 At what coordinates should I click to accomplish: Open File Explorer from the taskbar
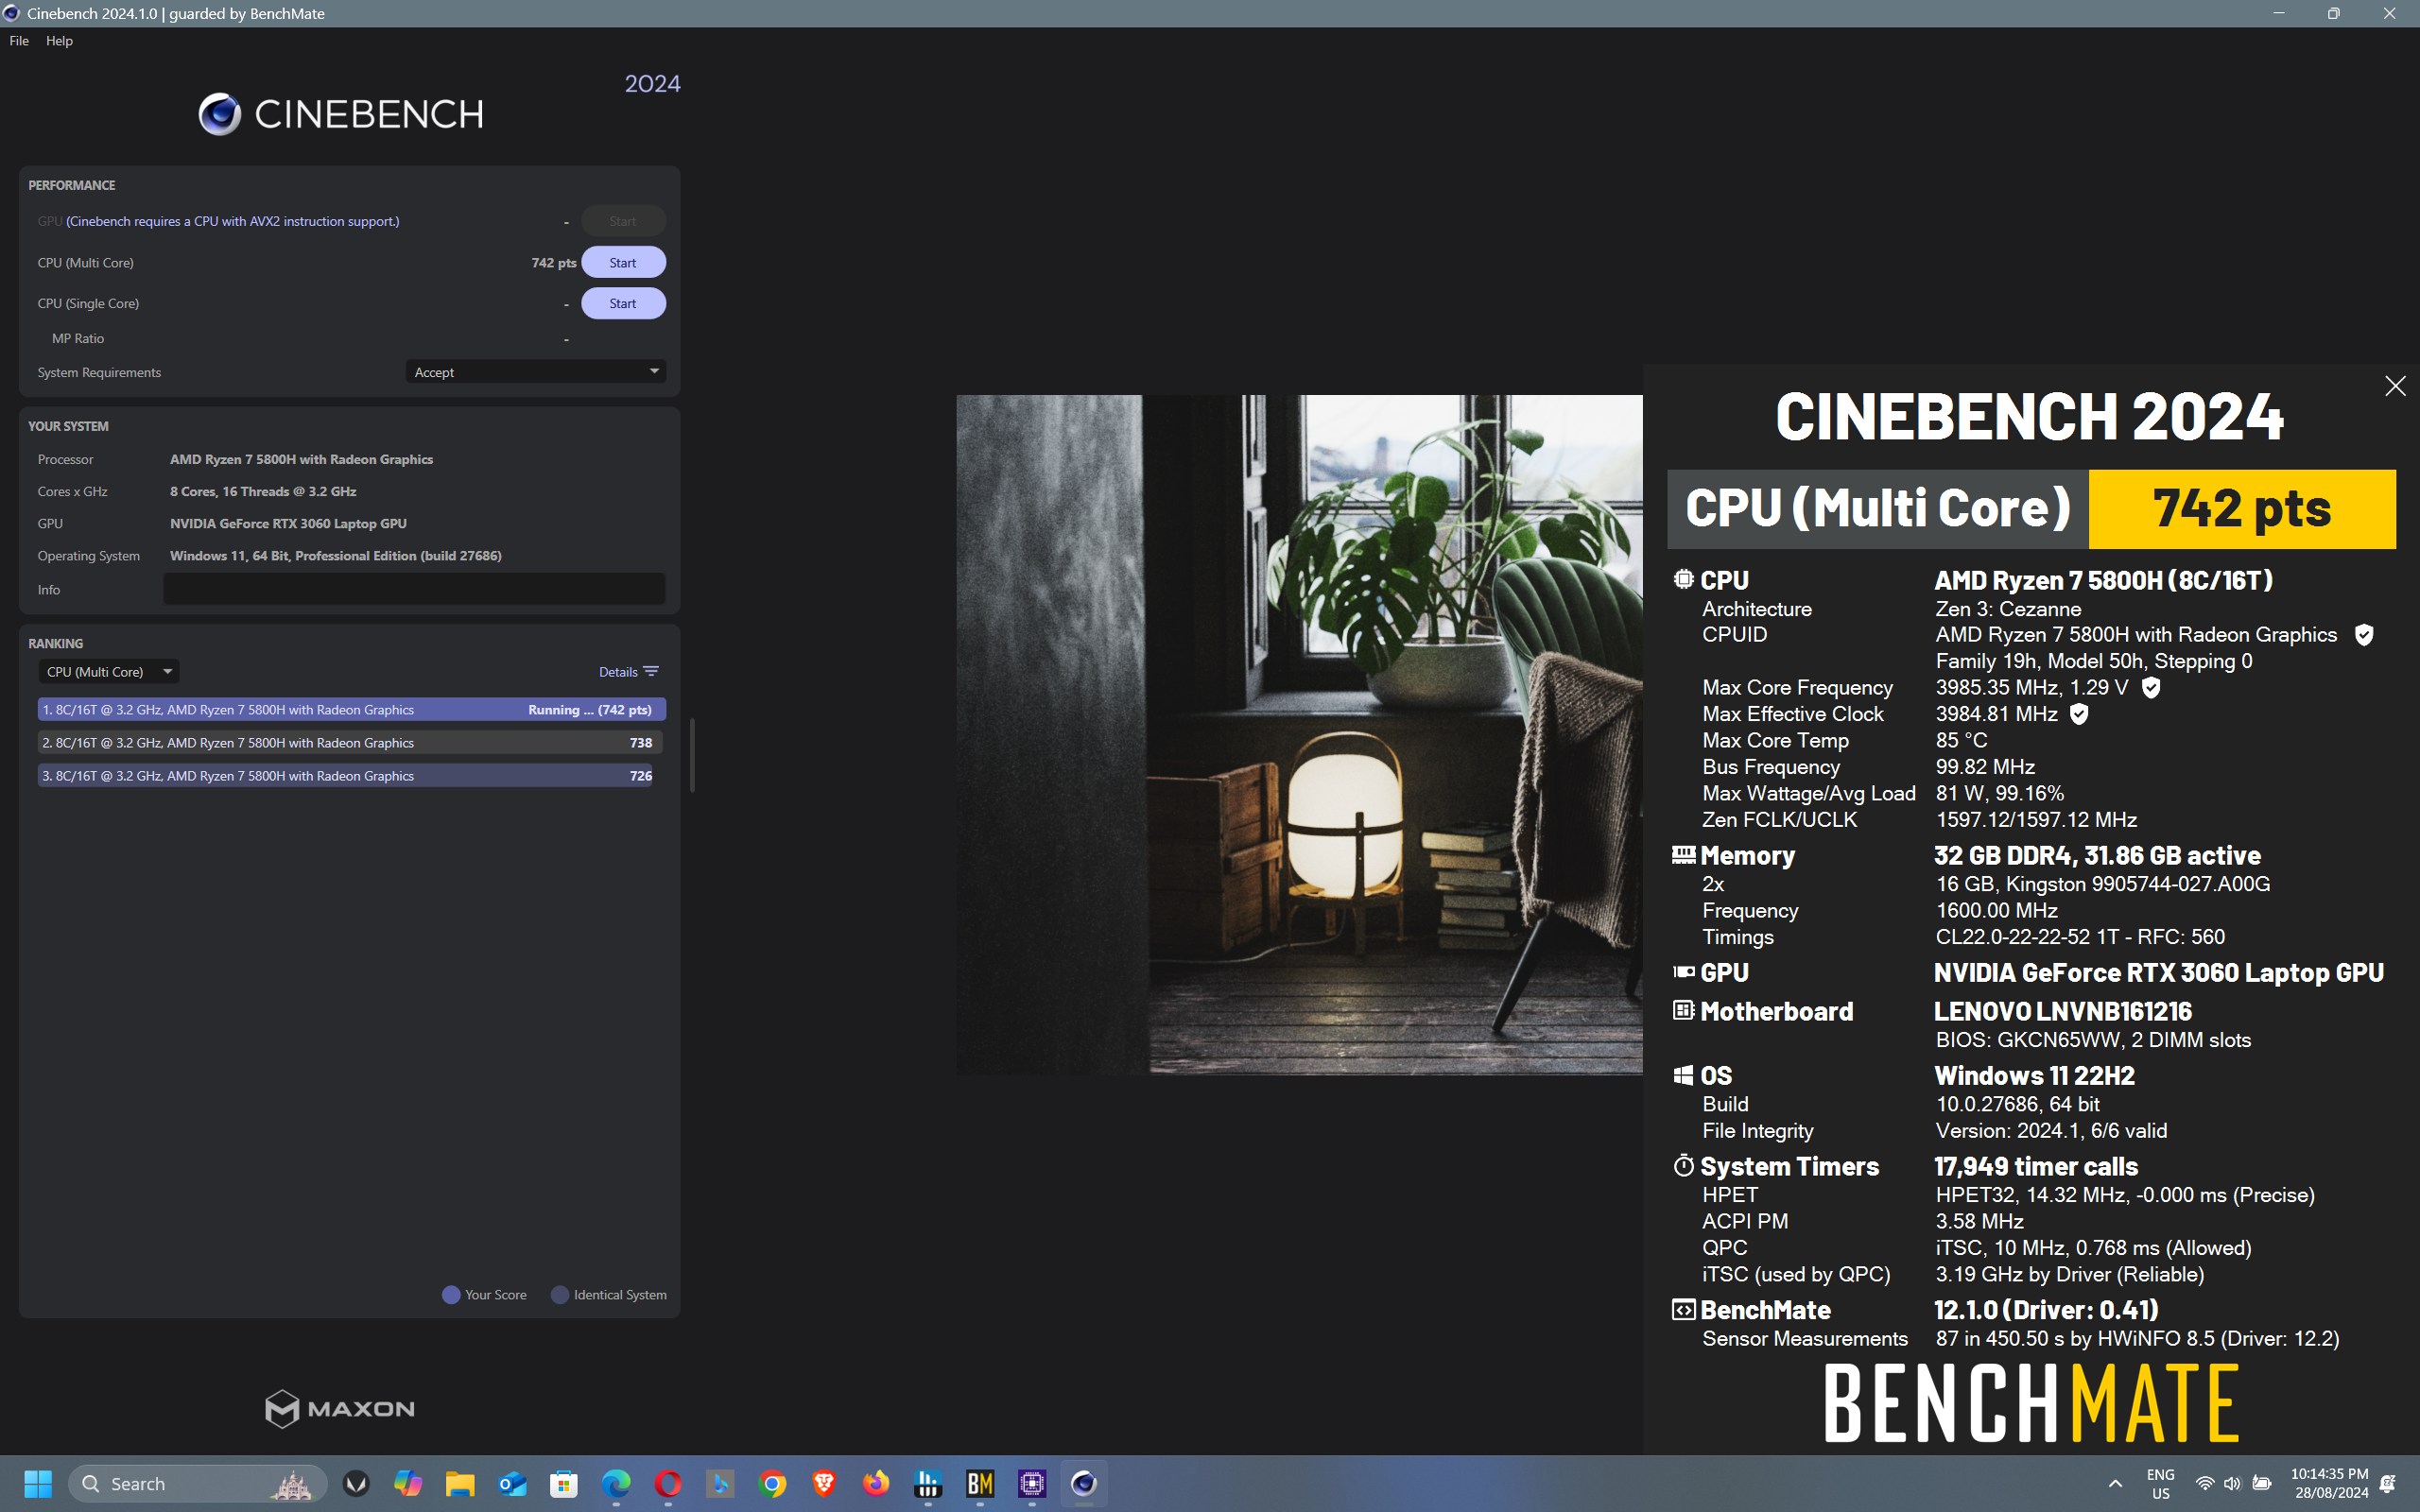pyautogui.click(x=460, y=1483)
